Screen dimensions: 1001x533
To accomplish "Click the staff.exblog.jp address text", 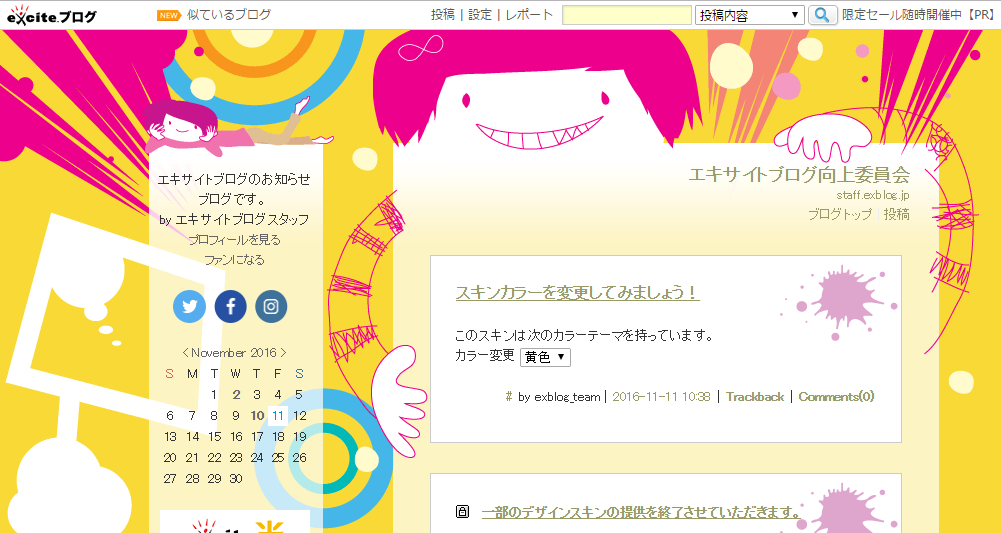I will pyautogui.click(x=873, y=195).
